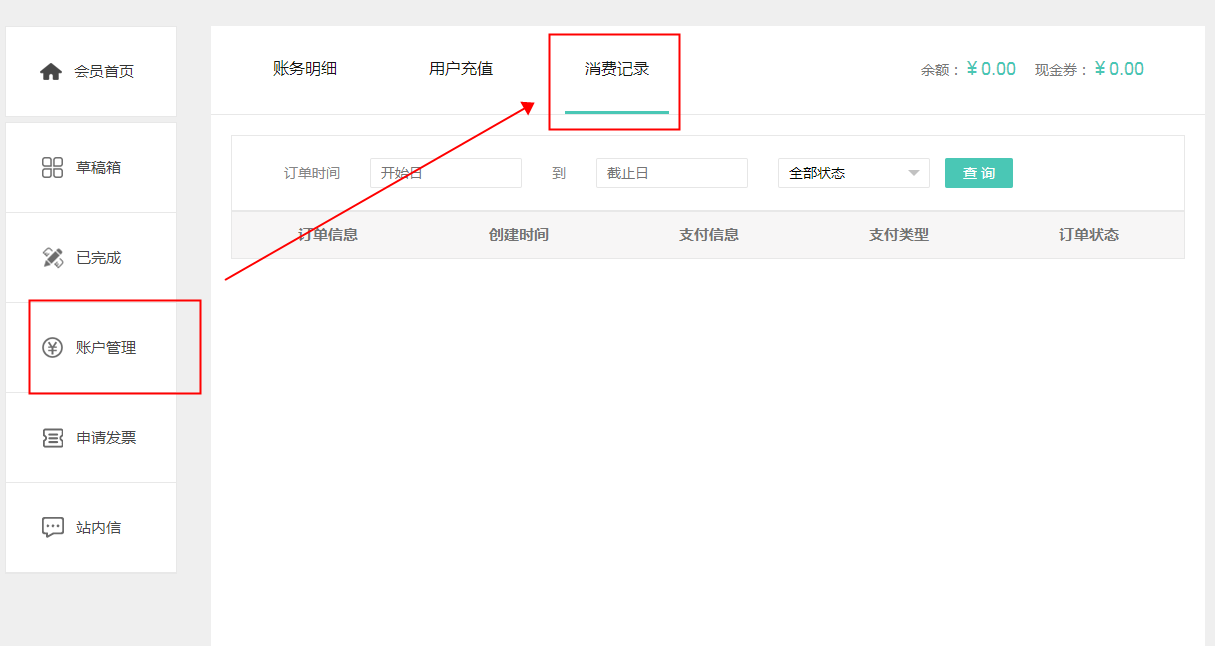Go to 已完成 in the sidebar
1215x646 pixels.
(91, 258)
